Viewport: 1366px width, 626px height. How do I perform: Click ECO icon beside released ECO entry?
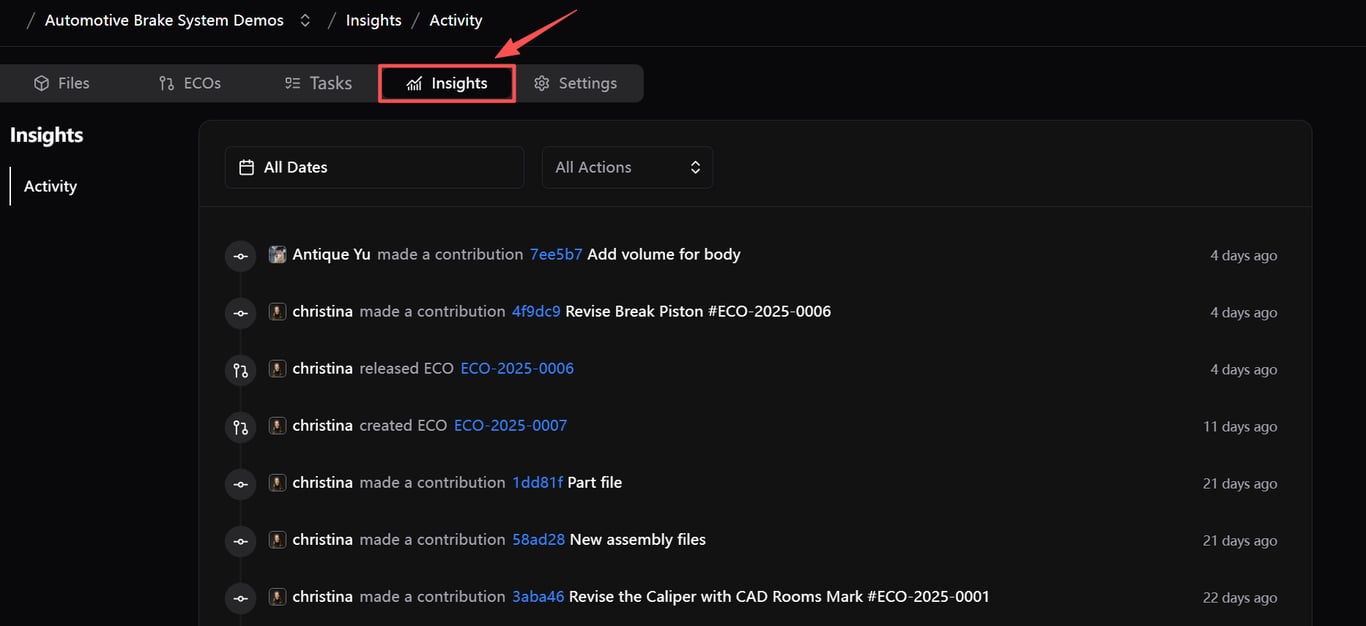tap(240, 370)
